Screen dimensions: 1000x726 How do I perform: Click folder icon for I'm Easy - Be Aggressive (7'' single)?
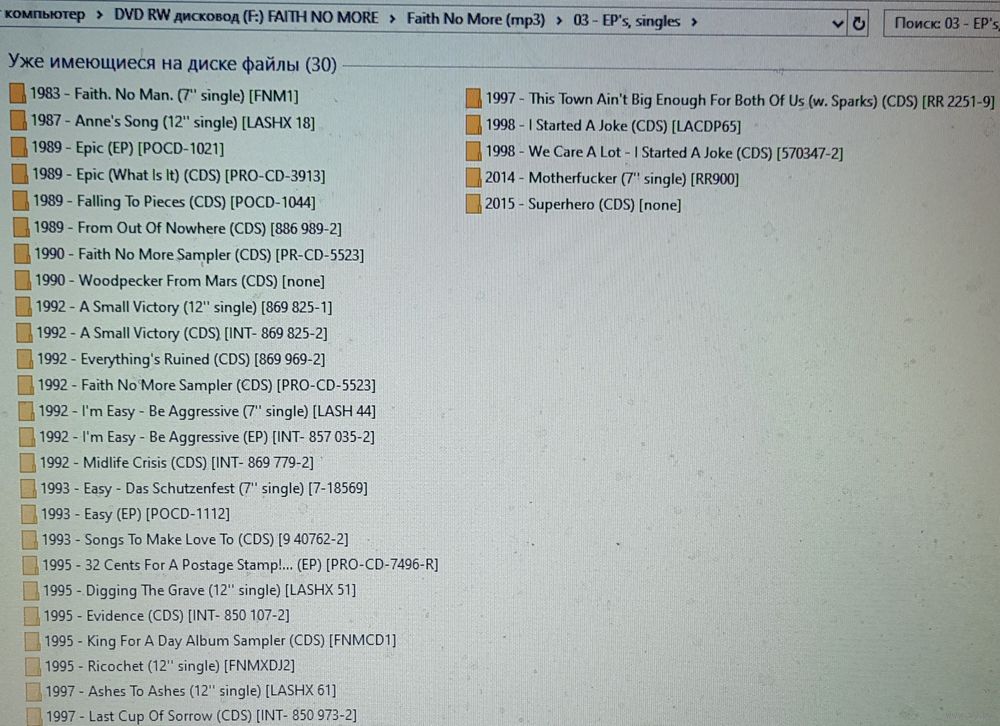click(x=26, y=411)
